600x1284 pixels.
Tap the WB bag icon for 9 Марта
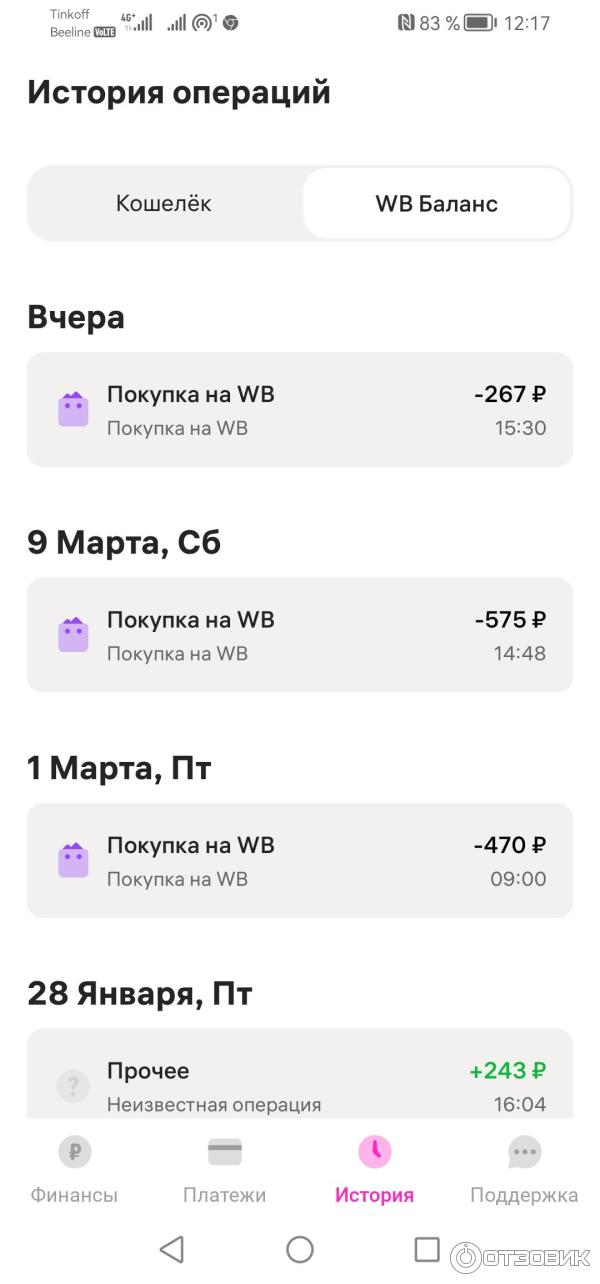(73, 635)
